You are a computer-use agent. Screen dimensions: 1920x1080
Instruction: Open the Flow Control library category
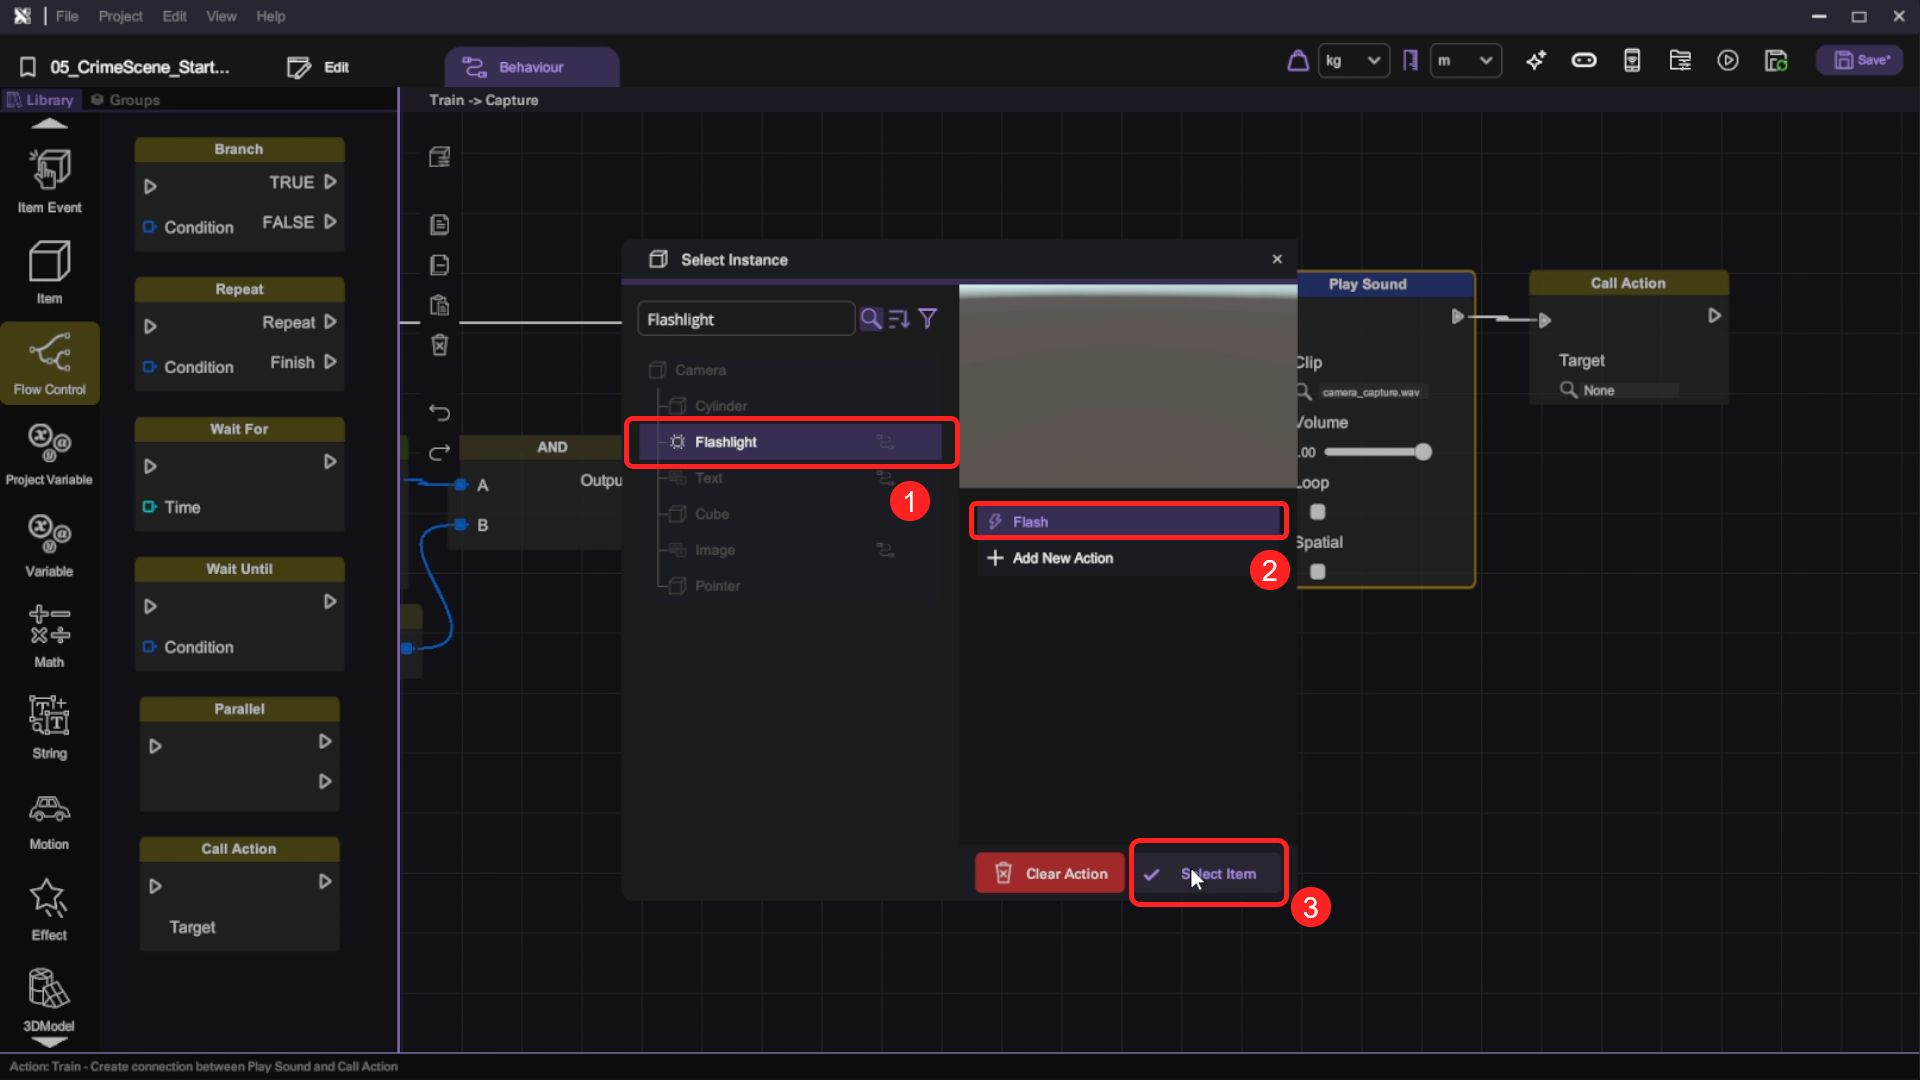49,362
